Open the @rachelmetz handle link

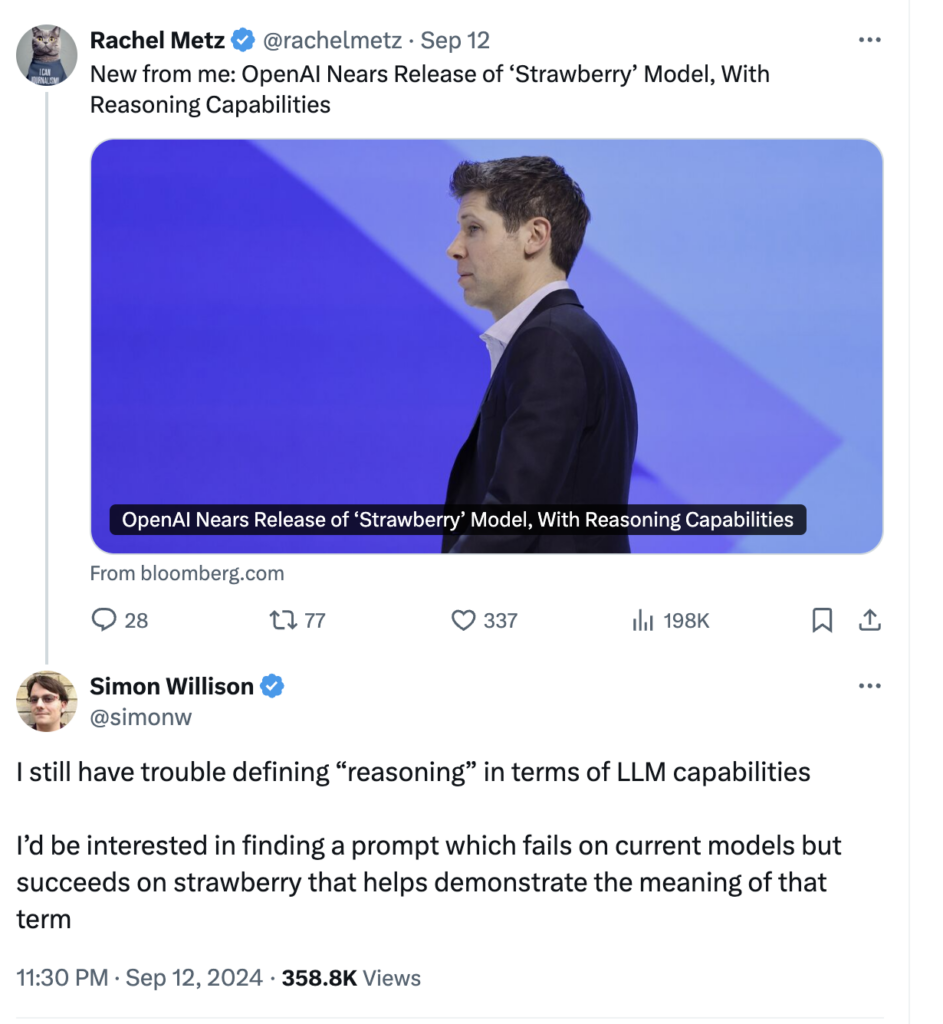pos(332,40)
